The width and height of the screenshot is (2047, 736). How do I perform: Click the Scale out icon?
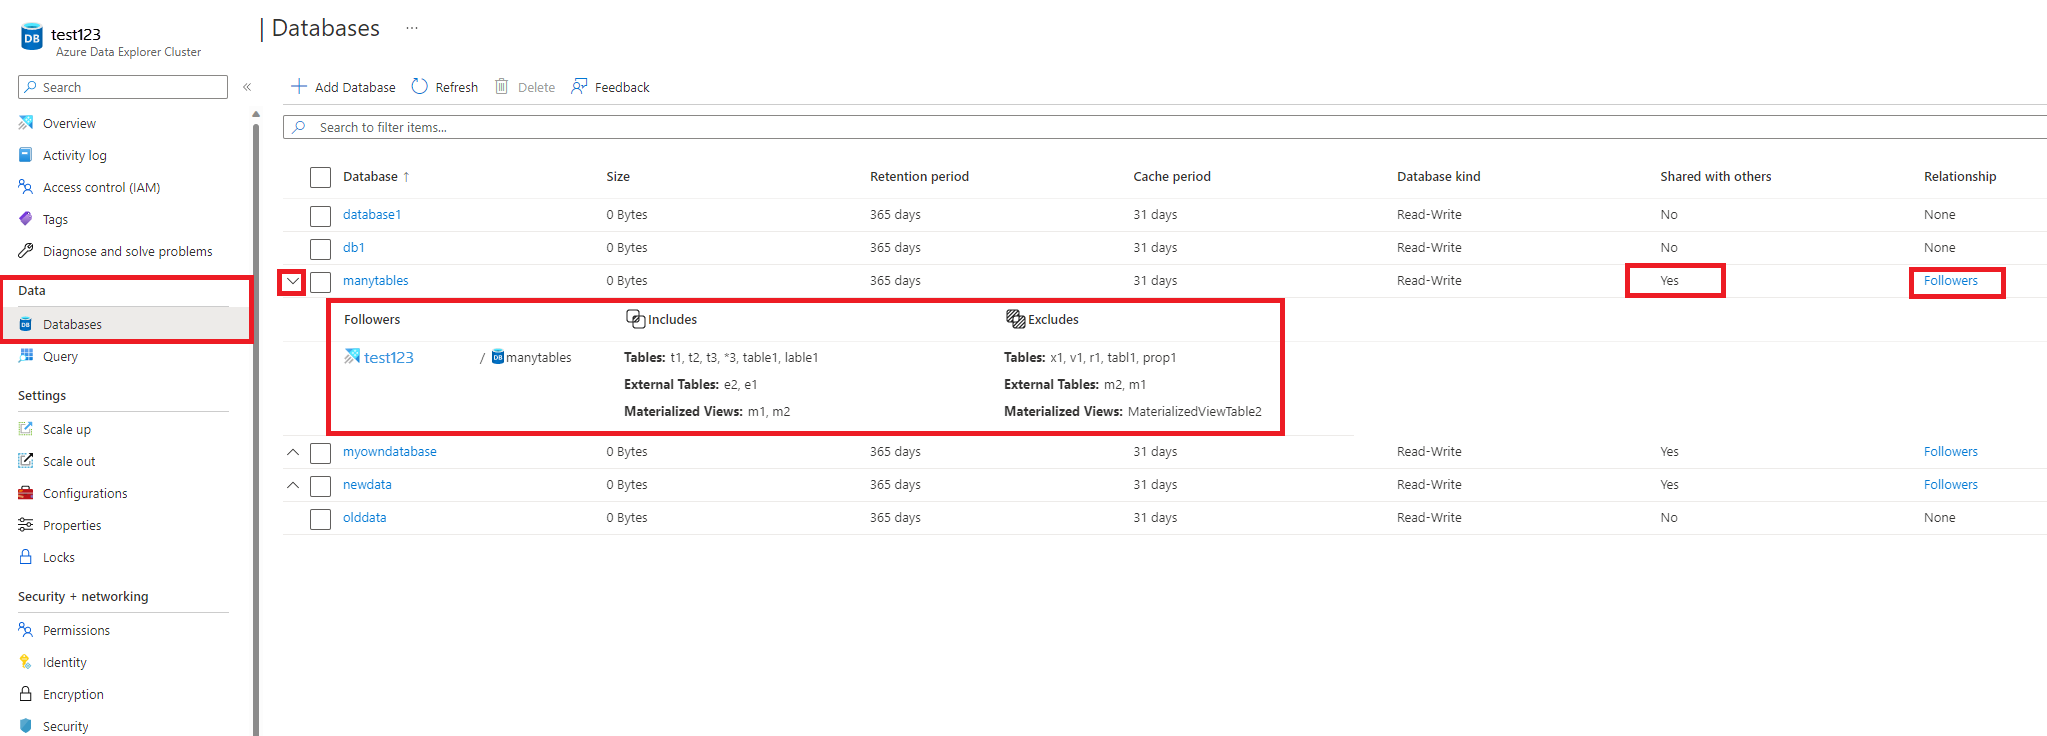26,461
